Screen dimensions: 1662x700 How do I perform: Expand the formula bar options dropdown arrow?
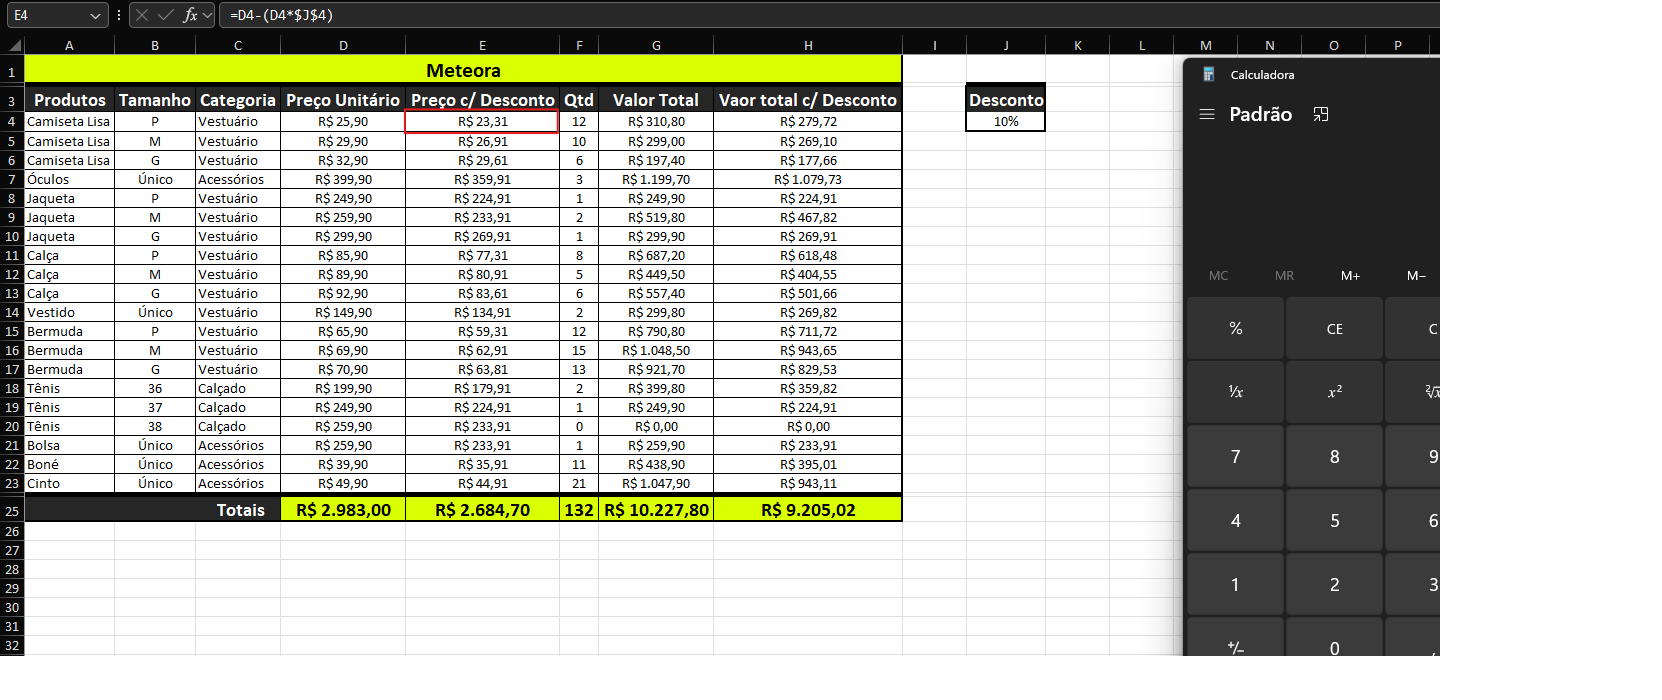coord(207,15)
